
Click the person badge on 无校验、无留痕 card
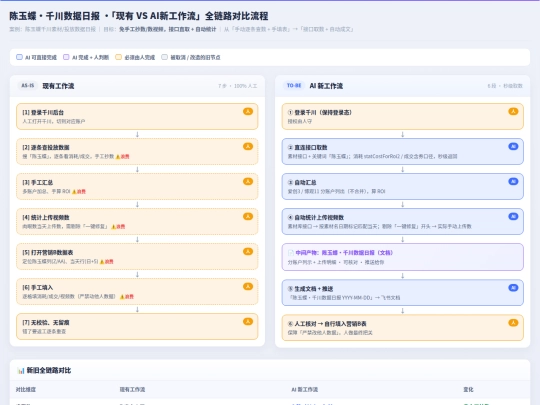(248, 322)
